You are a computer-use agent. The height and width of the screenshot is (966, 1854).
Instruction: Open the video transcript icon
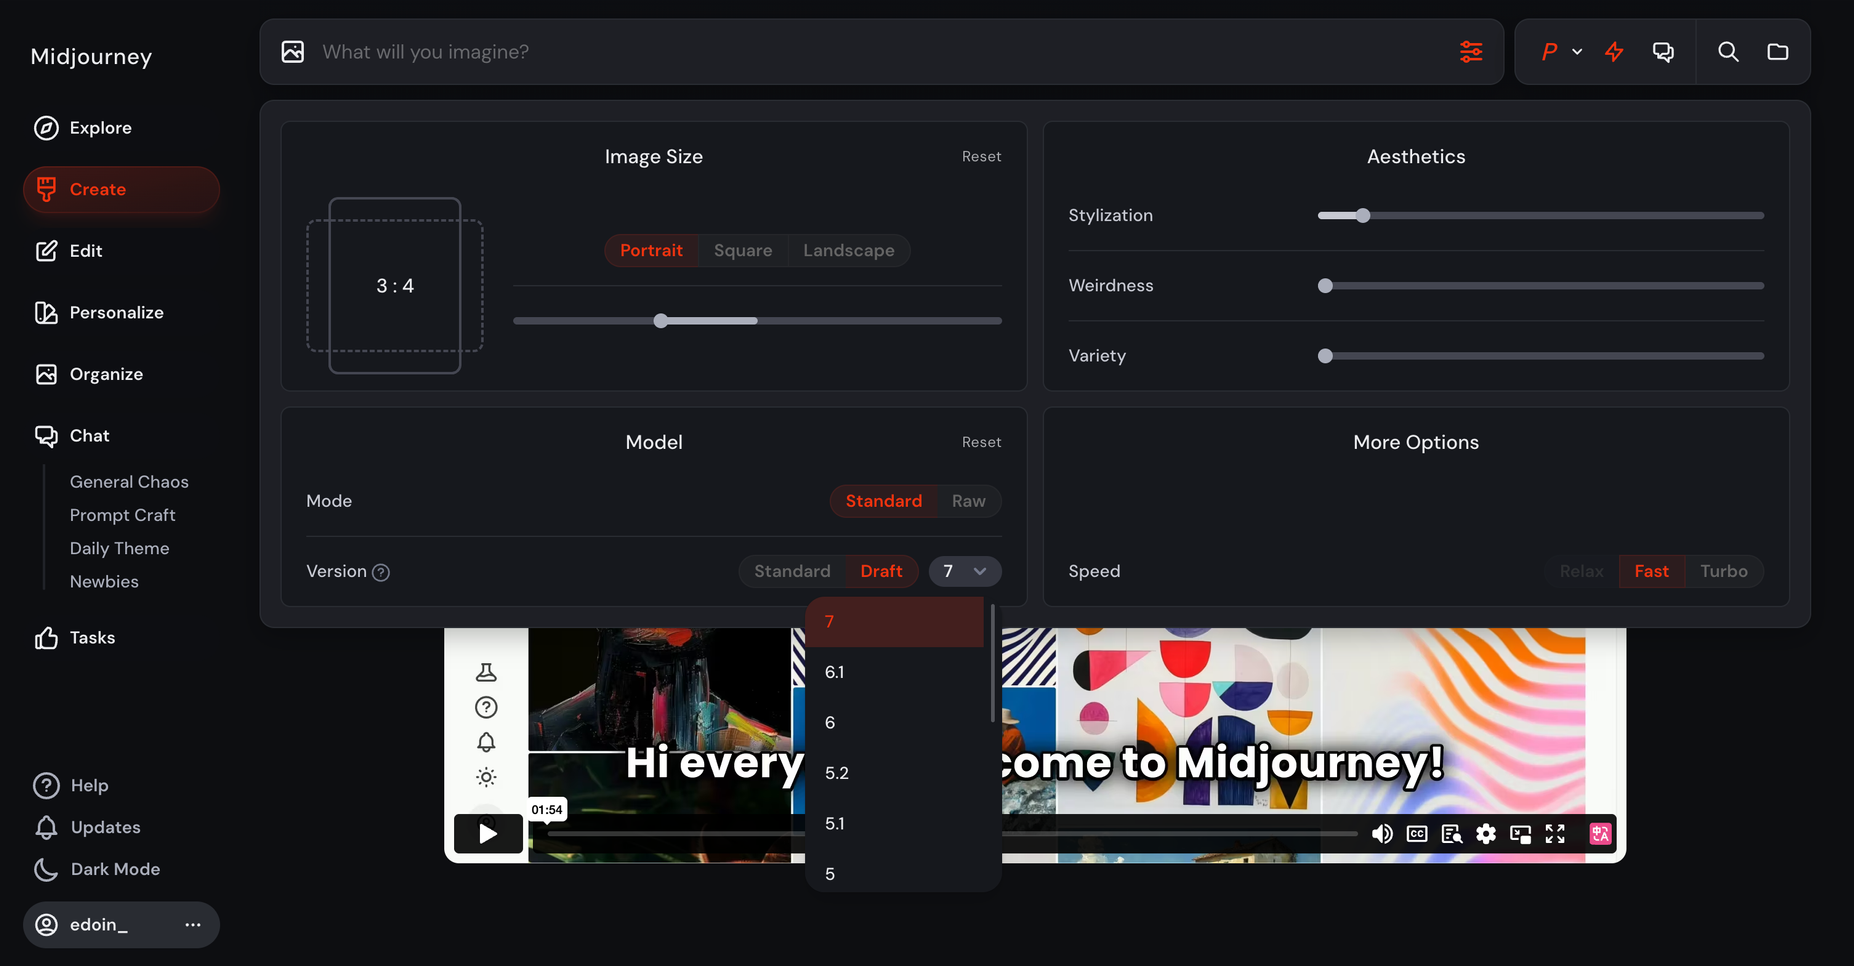(x=1451, y=834)
